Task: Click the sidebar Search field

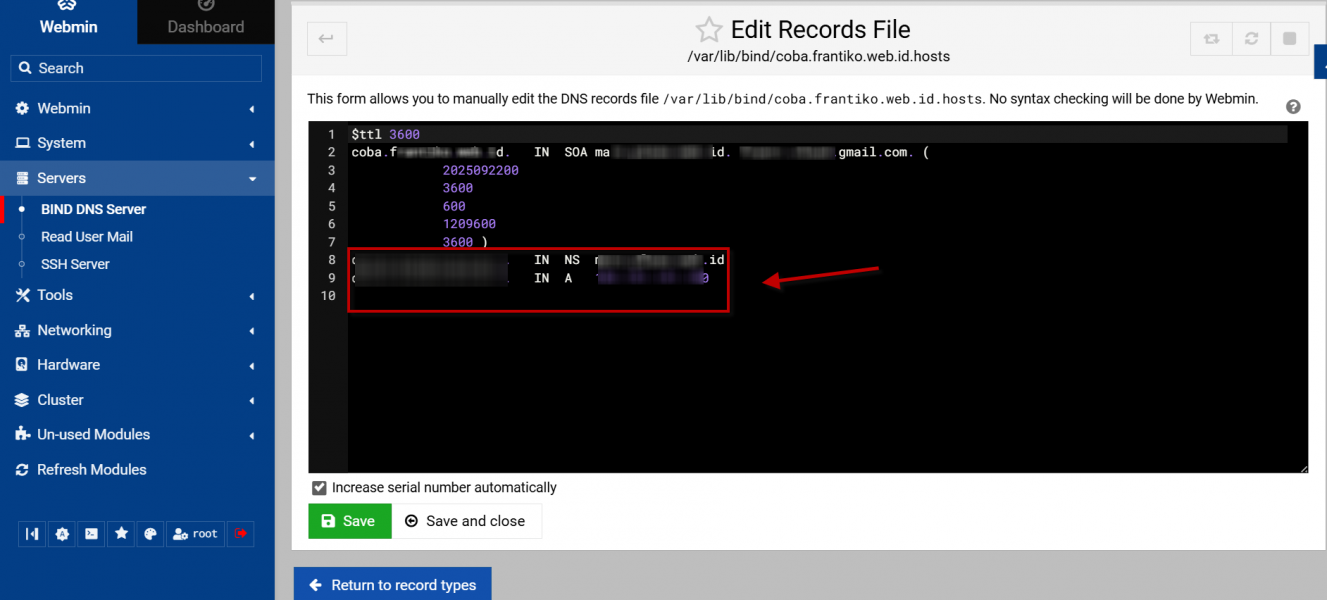Action: pos(137,68)
